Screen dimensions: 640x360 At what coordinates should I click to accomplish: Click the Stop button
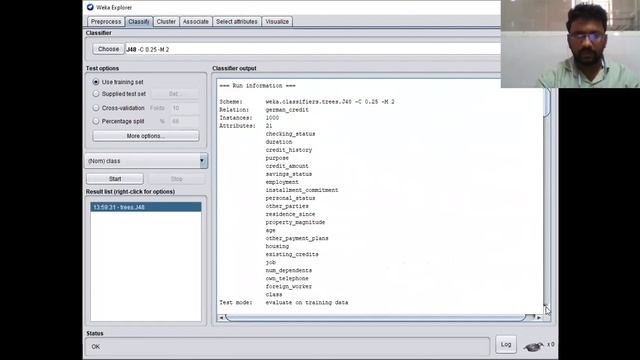click(x=176, y=179)
